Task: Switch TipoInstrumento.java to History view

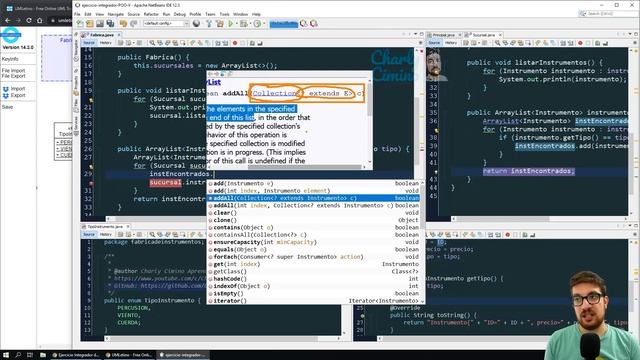Action: coord(106,235)
